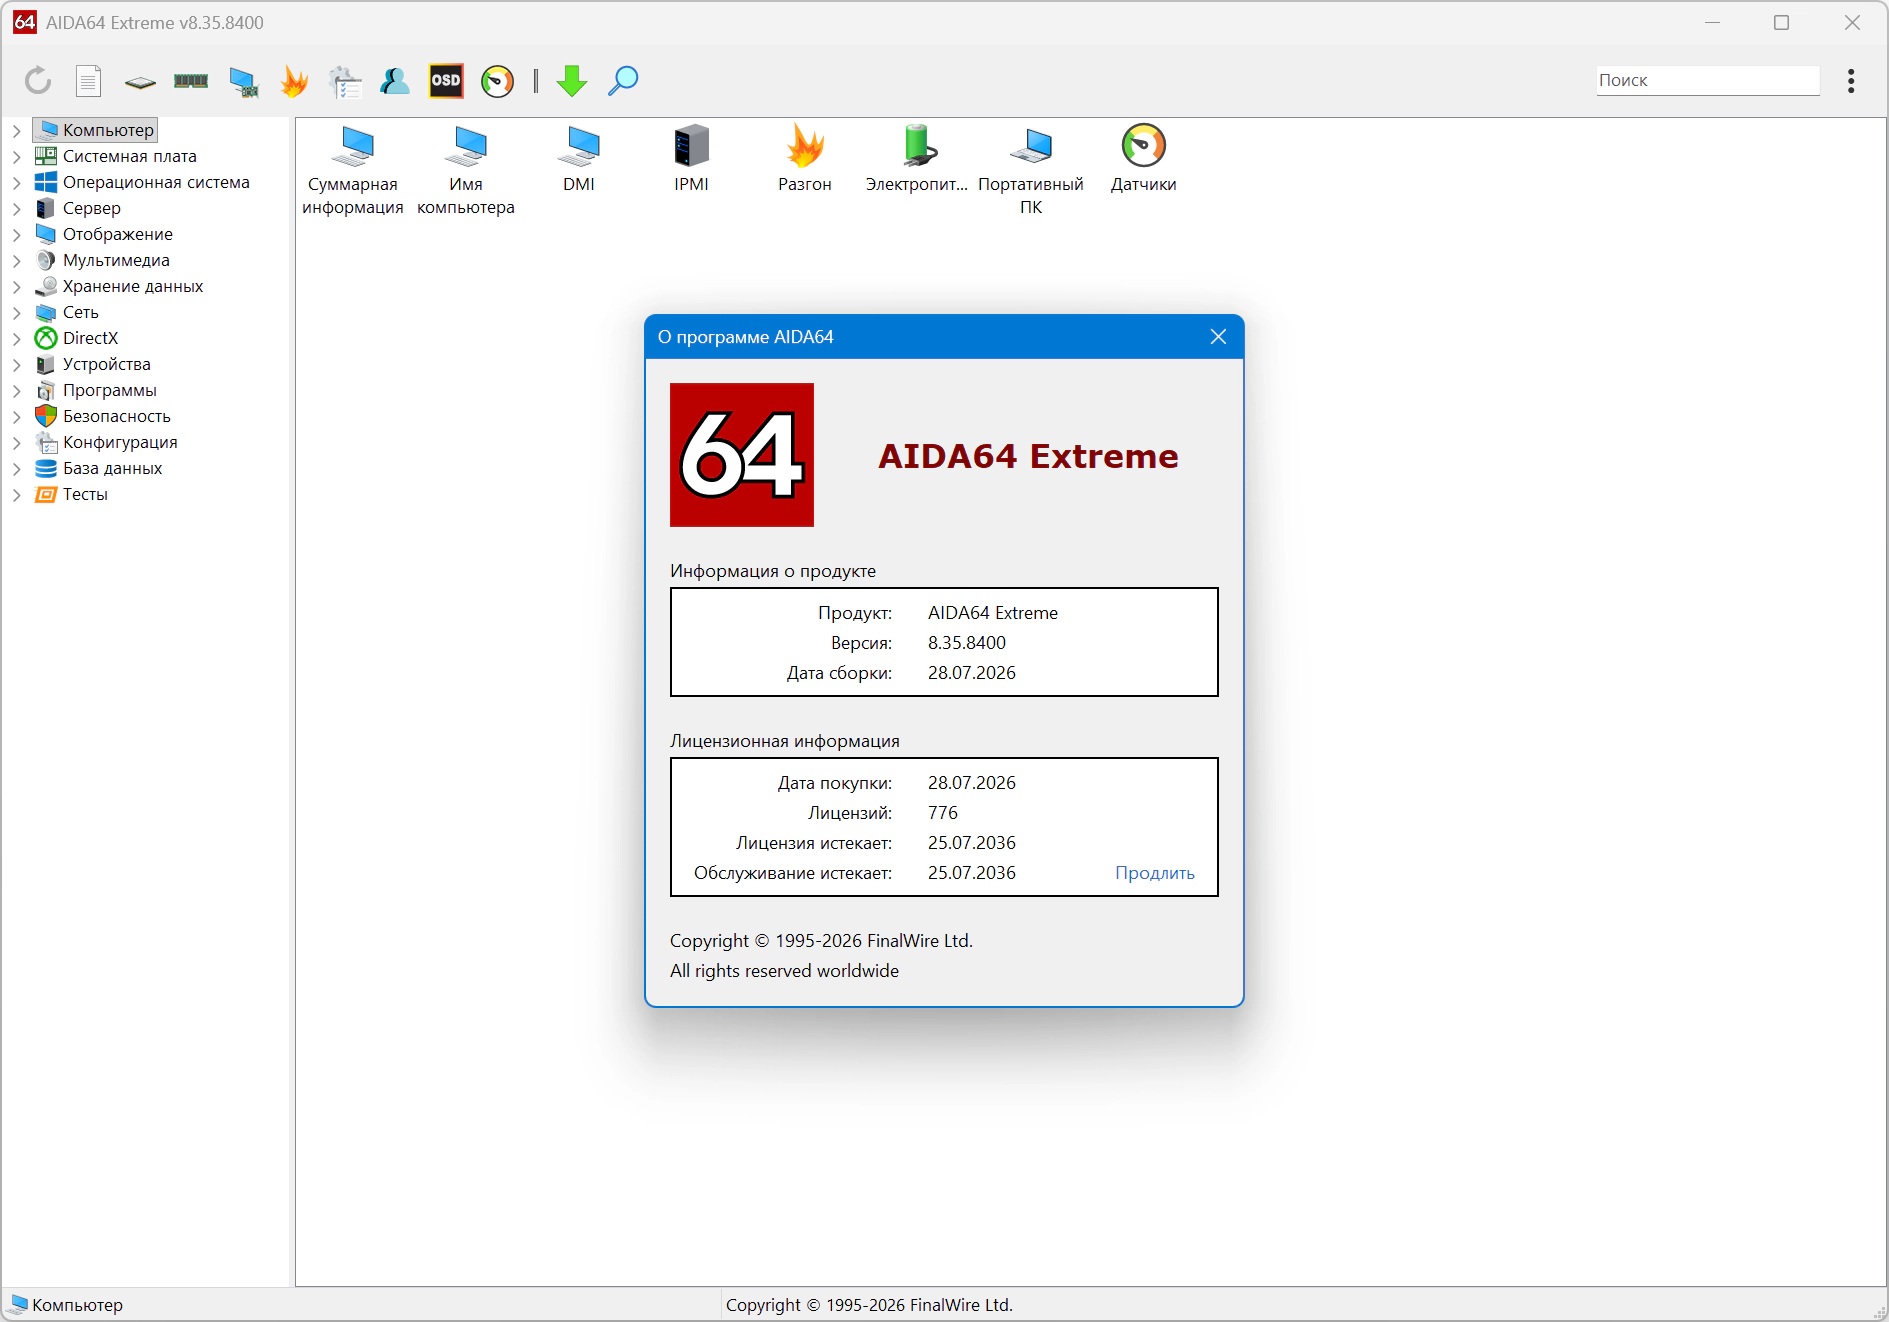Image resolution: width=1889 pixels, height=1322 pixels.
Task: Expand the Отображение tree node
Action: tap(17, 234)
